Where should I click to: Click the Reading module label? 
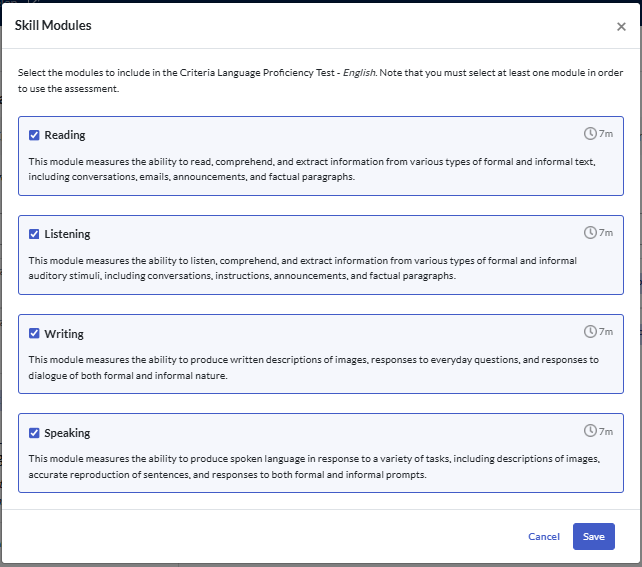(x=65, y=135)
